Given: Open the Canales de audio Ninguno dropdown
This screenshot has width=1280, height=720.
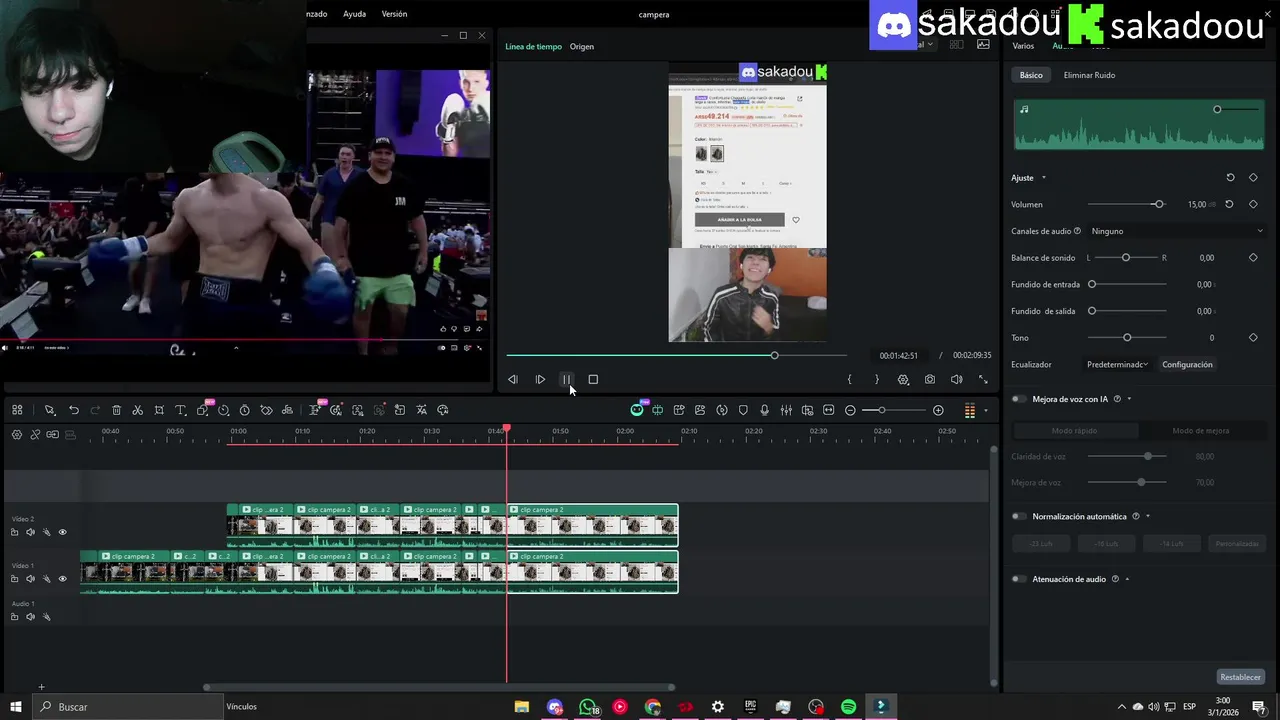Looking at the screenshot, I should pos(1177,231).
